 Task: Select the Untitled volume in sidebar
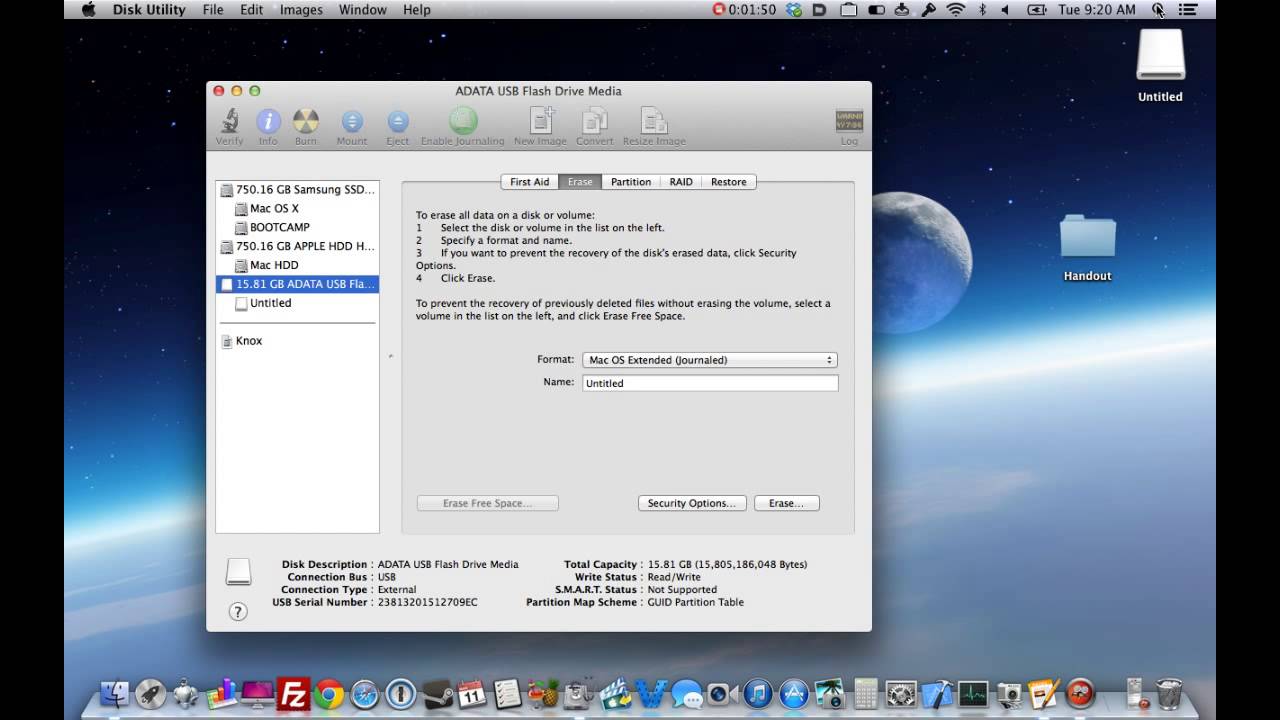(297, 303)
